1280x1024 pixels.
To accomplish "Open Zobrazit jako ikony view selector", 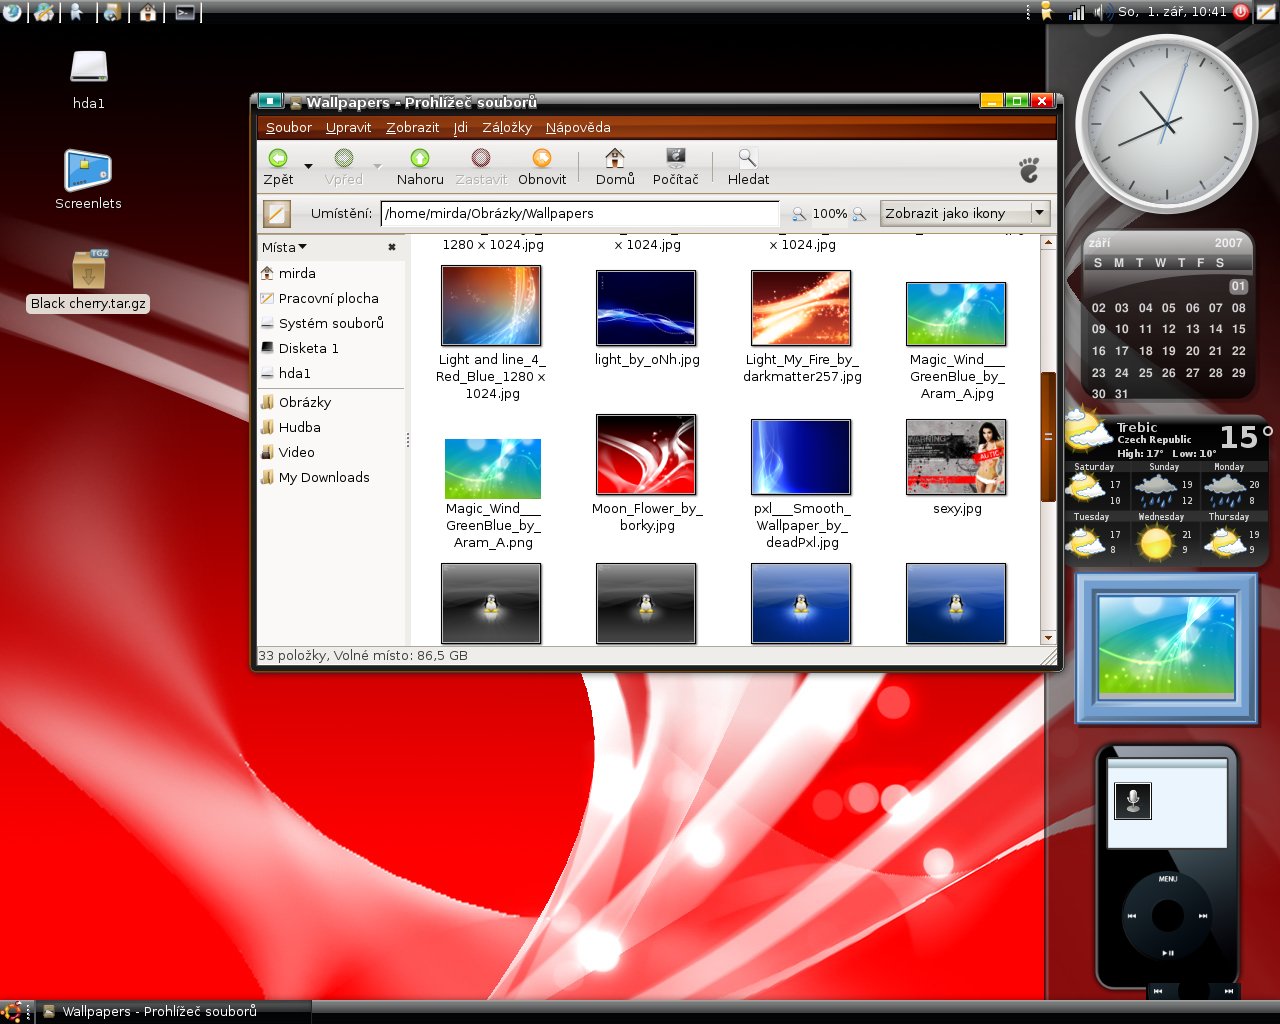I will 964,213.
